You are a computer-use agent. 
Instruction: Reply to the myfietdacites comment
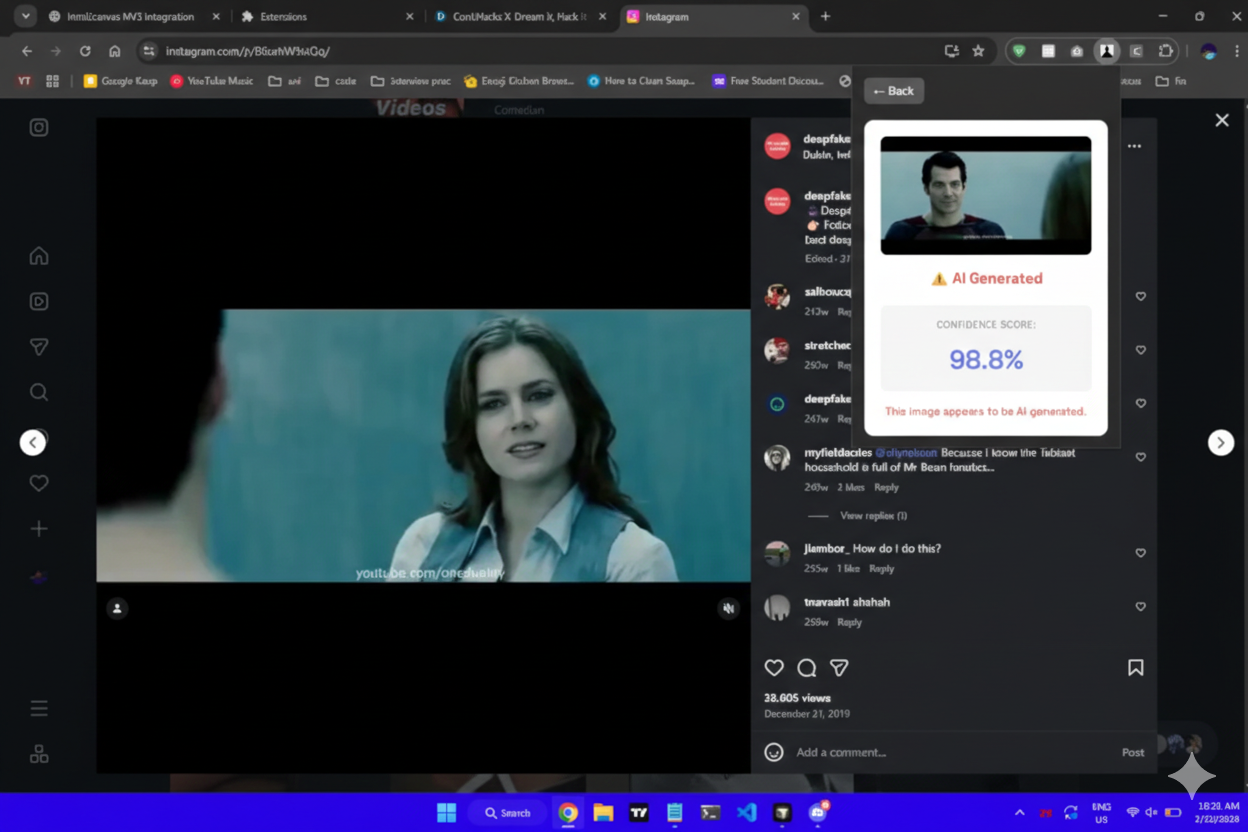pyautogui.click(x=886, y=487)
